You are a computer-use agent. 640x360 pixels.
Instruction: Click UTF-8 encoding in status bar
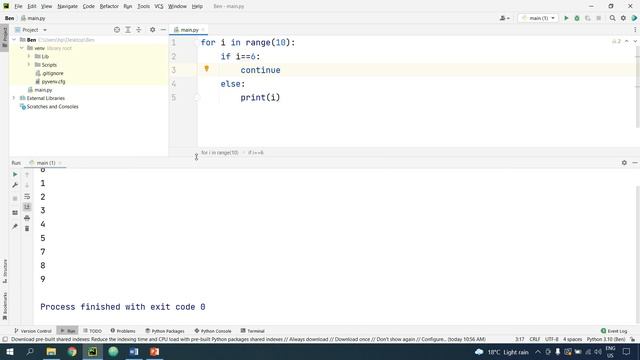coord(551,339)
